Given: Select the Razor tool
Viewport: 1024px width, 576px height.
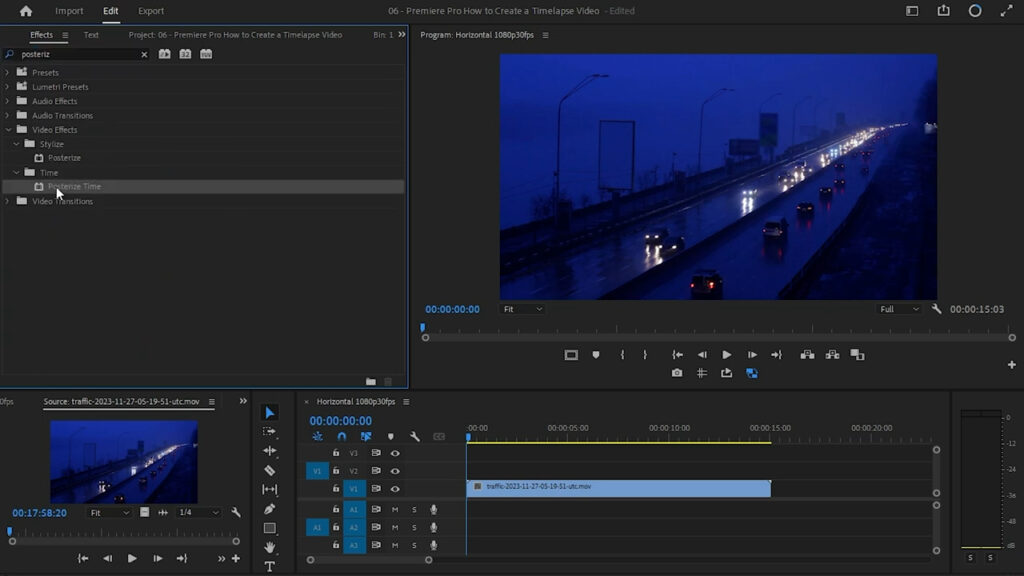Looking at the screenshot, I should click(269, 470).
